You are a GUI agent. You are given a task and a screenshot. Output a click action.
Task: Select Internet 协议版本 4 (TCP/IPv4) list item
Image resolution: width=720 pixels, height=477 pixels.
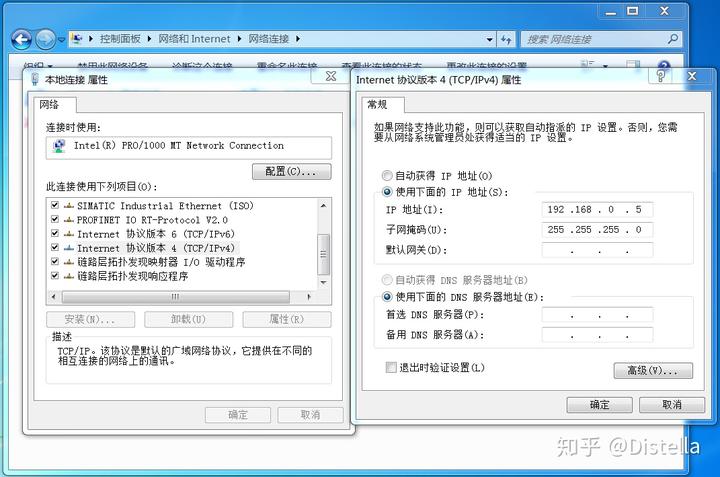(156, 248)
